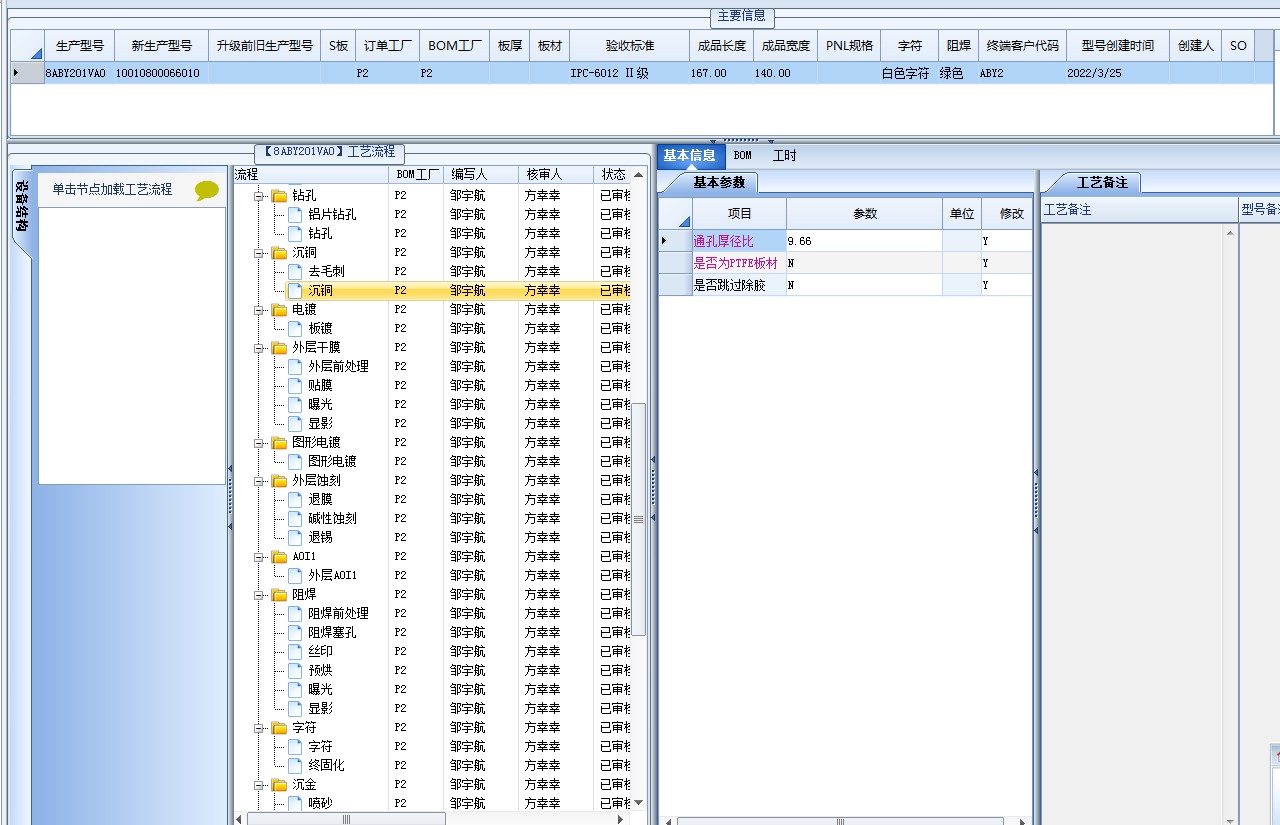Click the document icon beside 阻焊塞孔
1280x825 pixels.
pos(295,632)
